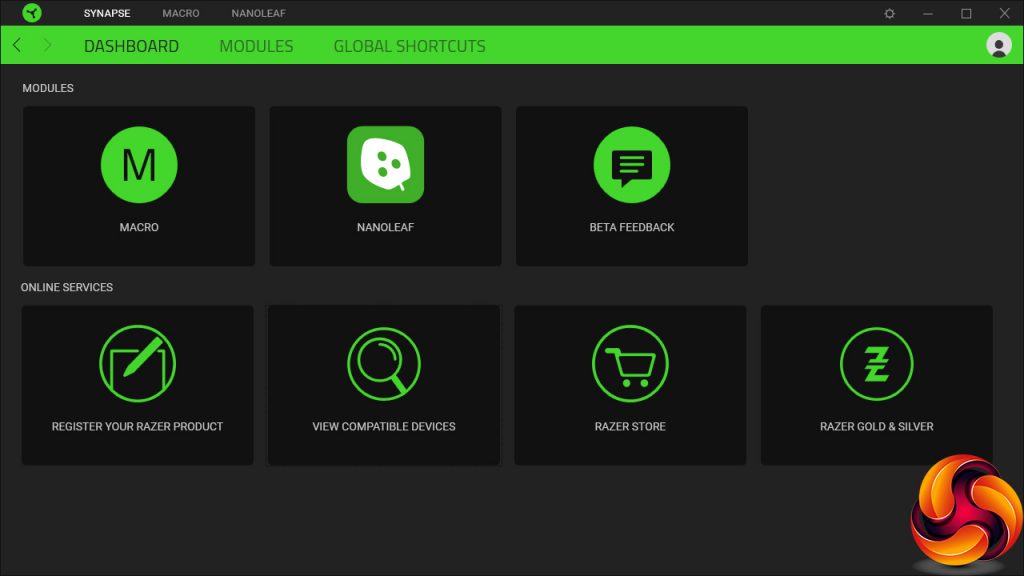Image resolution: width=1024 pixels, height=576 pixels.
Task: Open the Nanoleaf module icon
Action: click(385, 165)
